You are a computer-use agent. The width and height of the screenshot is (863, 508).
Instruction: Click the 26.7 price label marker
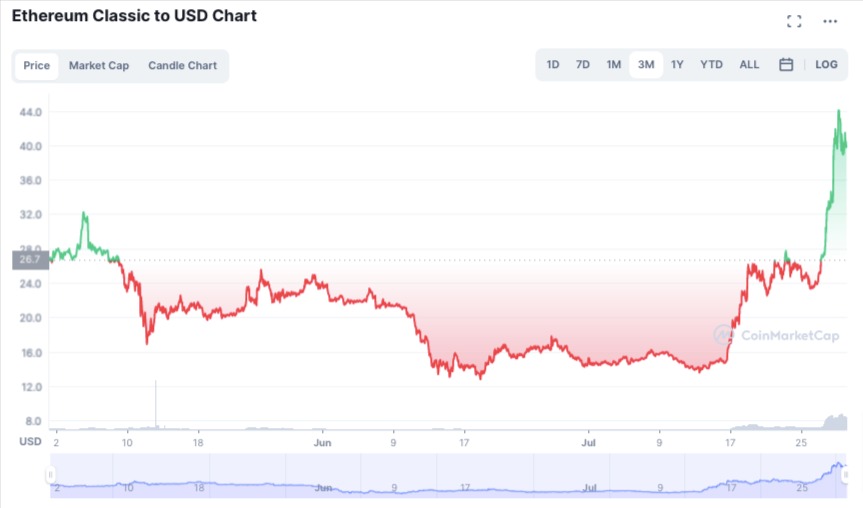pyautogui.click(x=30, y=260)
